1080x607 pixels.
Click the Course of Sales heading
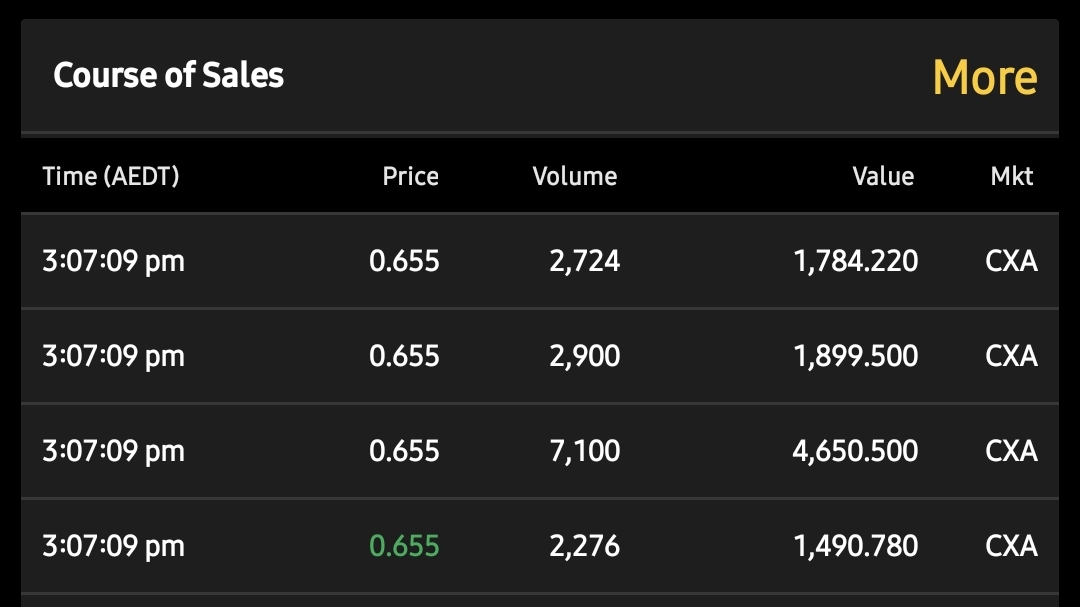point(169,74)
